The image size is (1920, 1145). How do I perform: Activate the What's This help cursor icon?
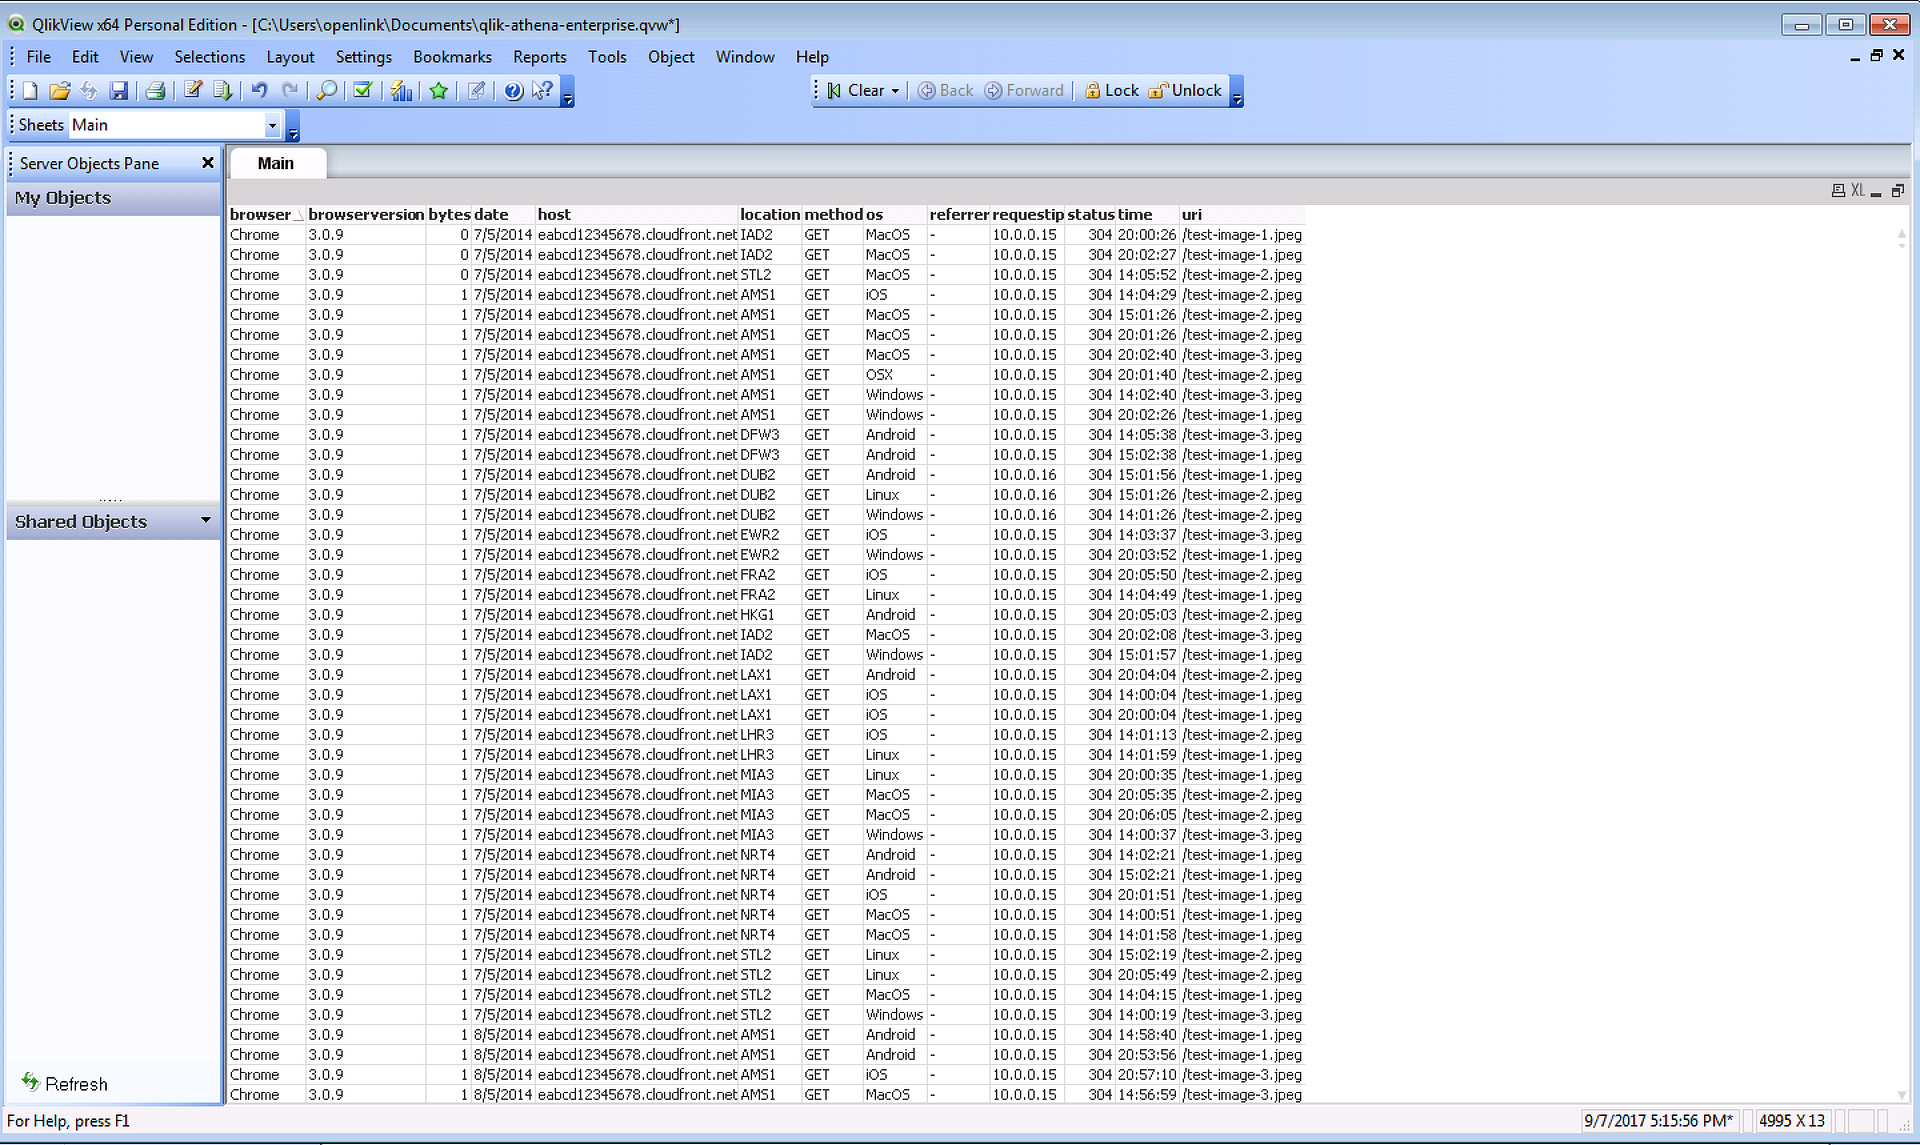coord(543,91)
